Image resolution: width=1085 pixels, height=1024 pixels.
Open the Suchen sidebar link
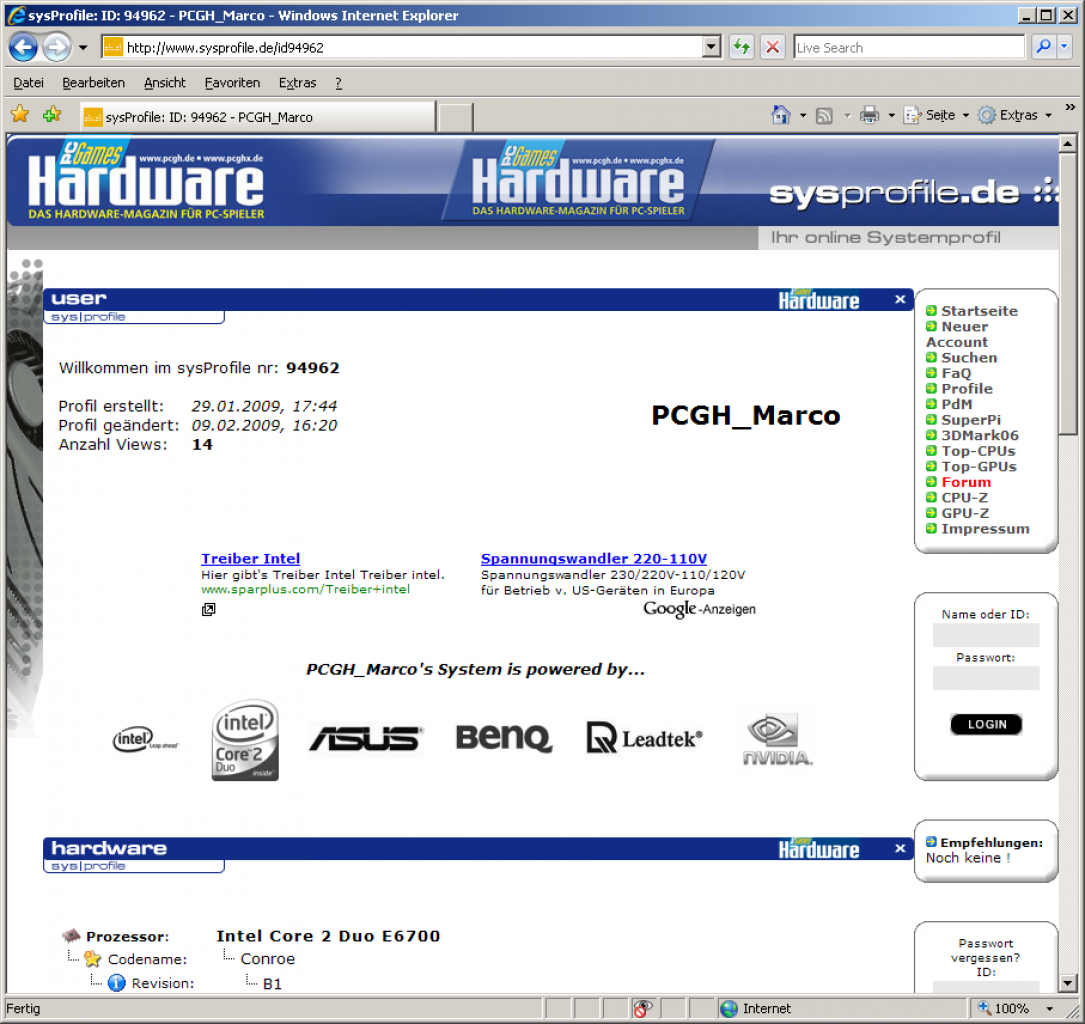click(969, 358)
